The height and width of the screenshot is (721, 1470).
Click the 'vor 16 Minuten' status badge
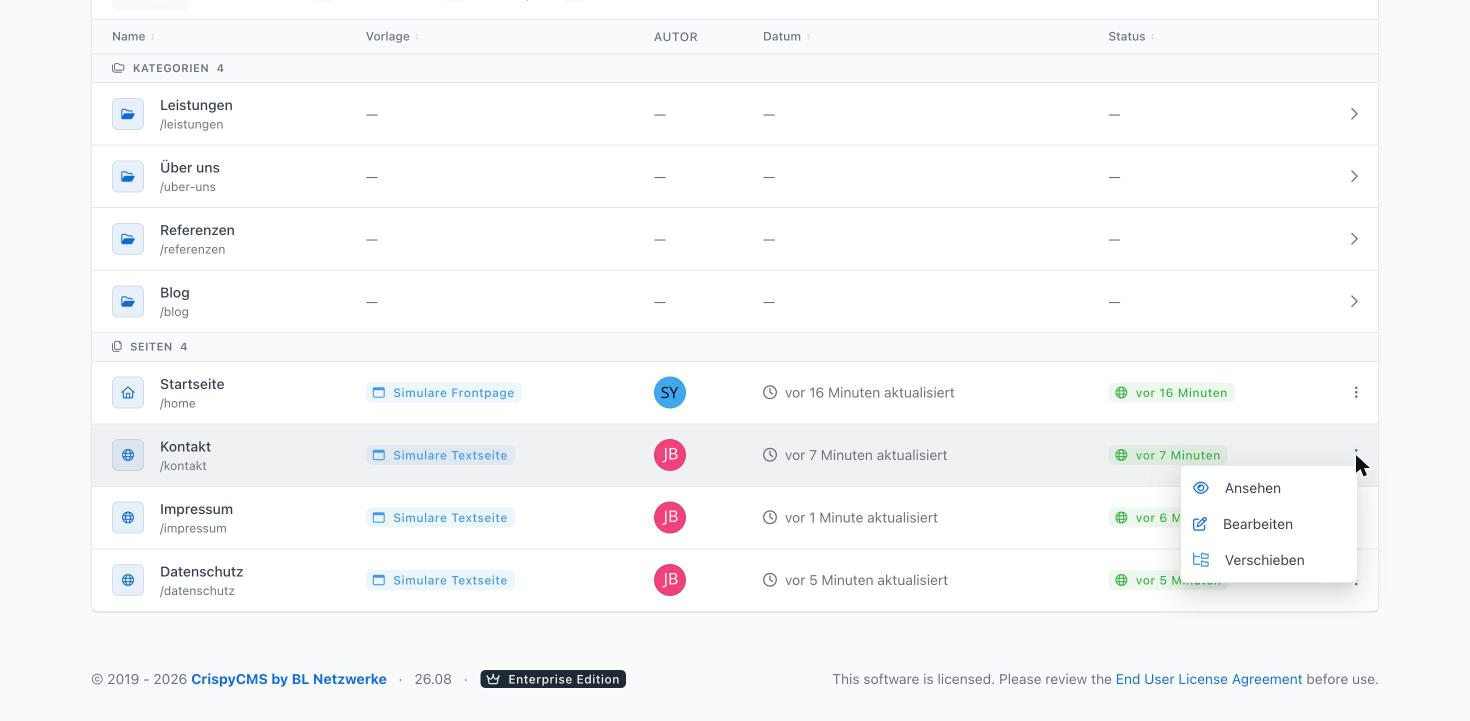coord(1171,393)
